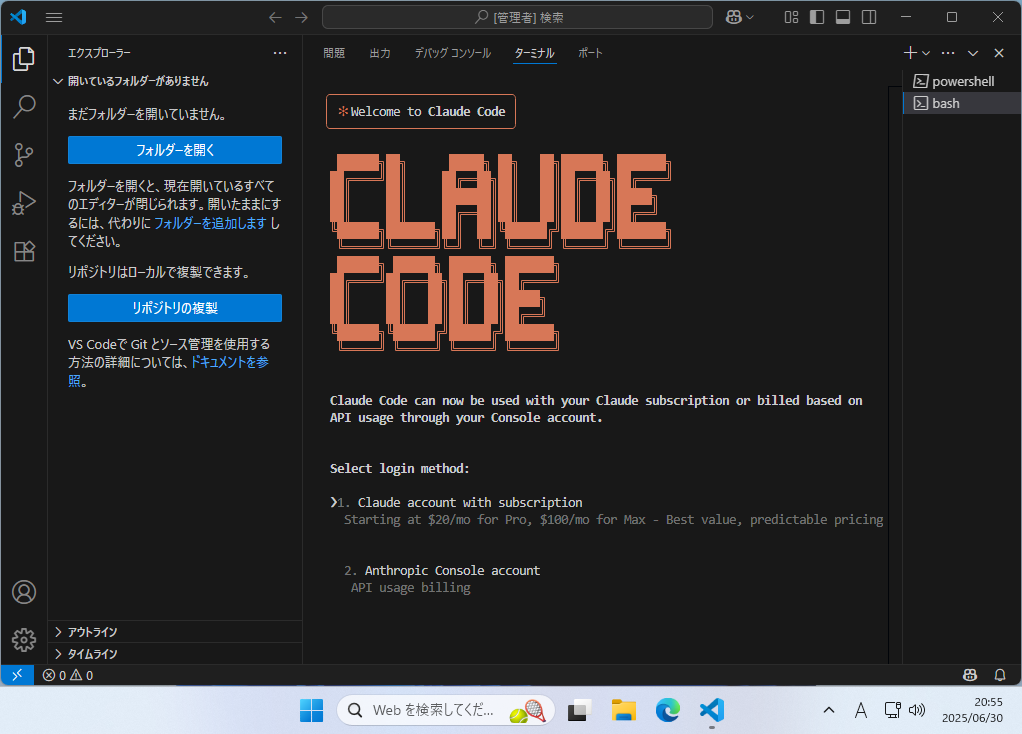Click the command center search box
The image size is (1022, 734).
coord(517,18)
